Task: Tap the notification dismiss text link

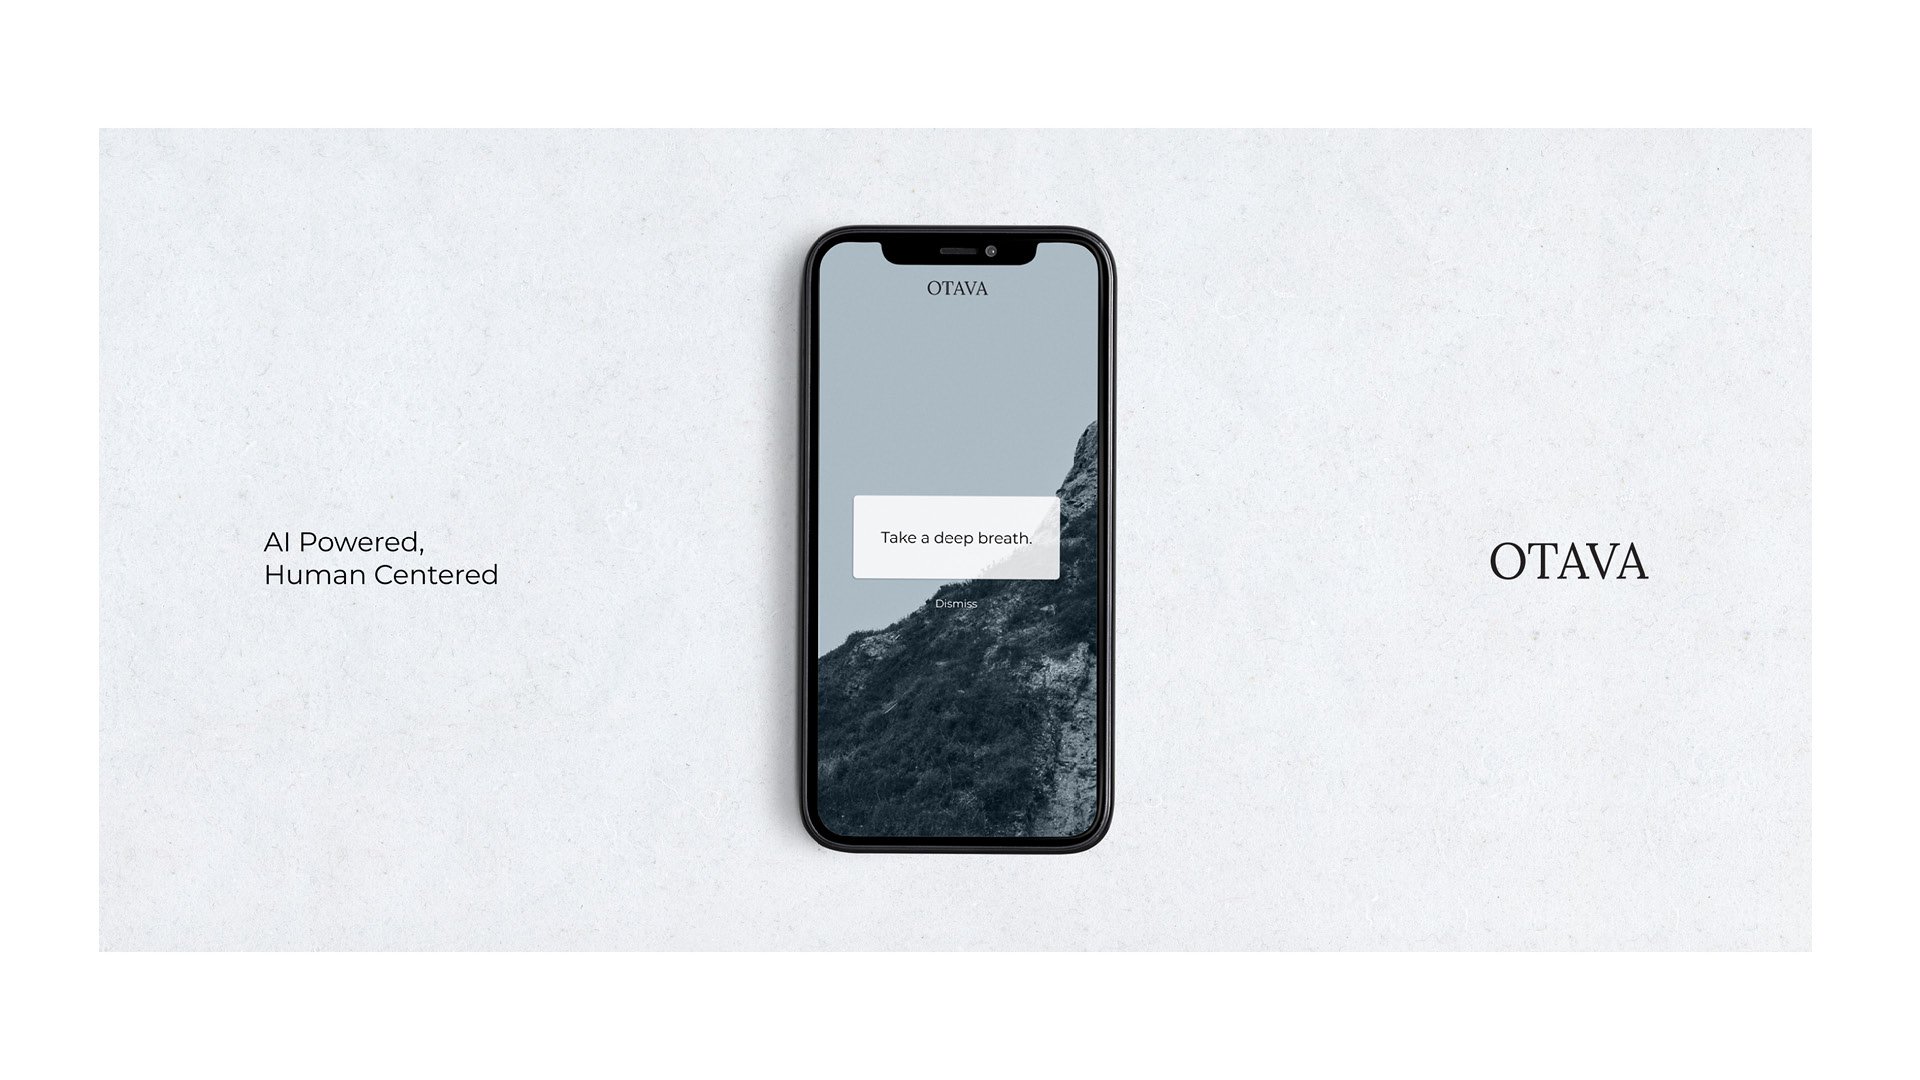Action: [957, 604]
